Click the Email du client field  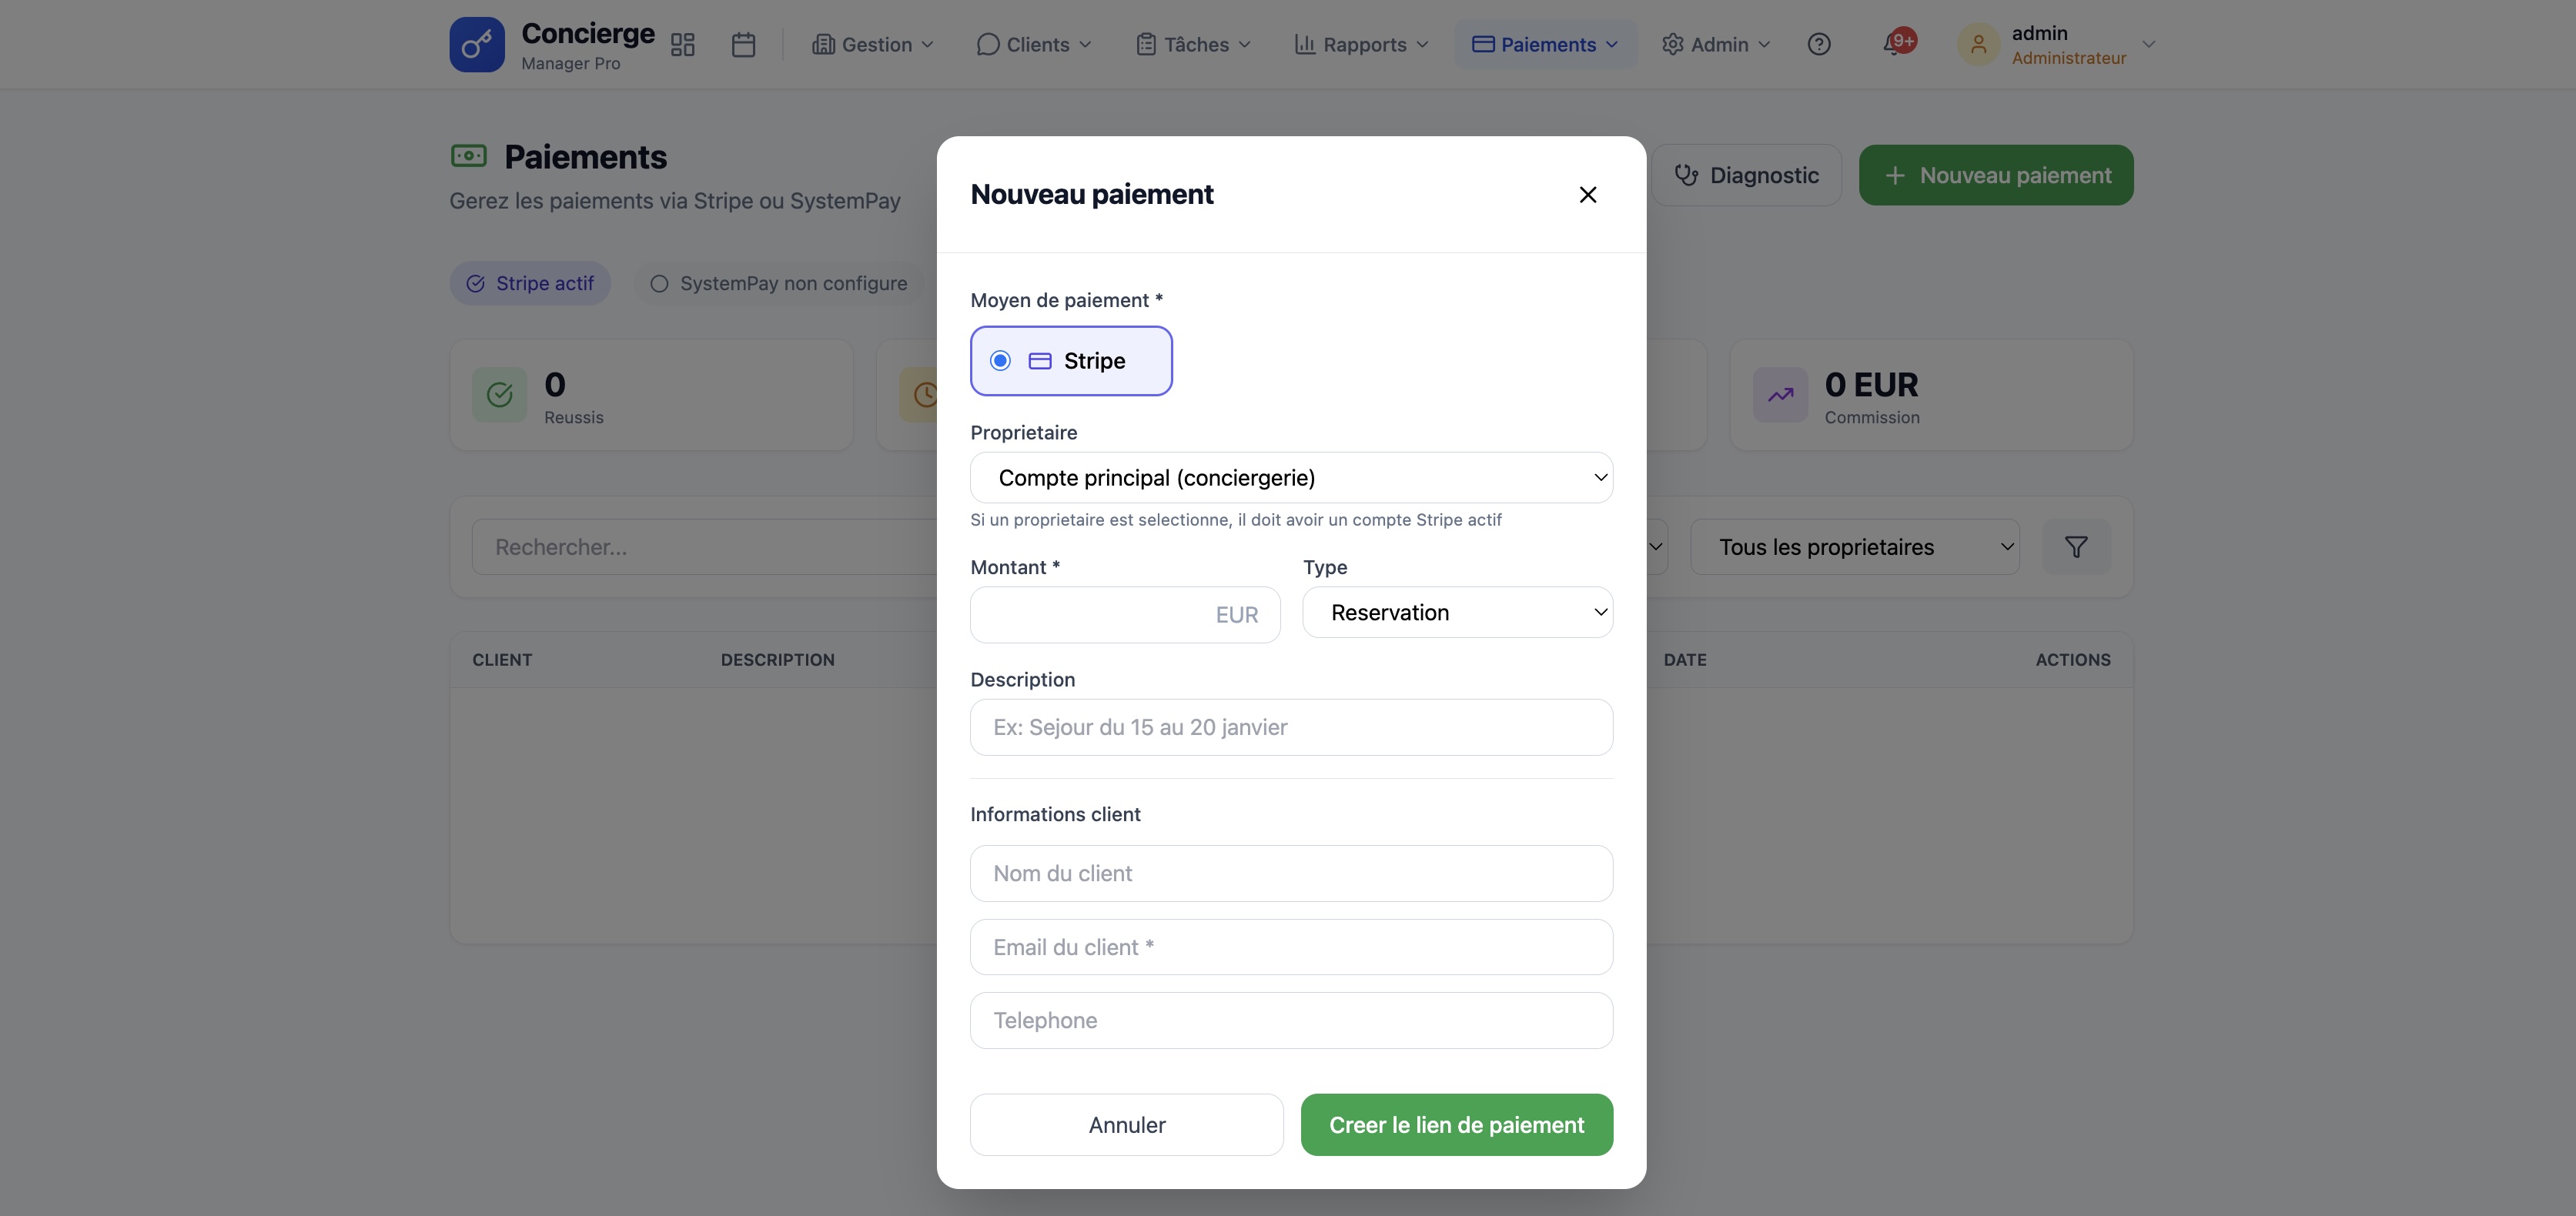click(1290, 947)
